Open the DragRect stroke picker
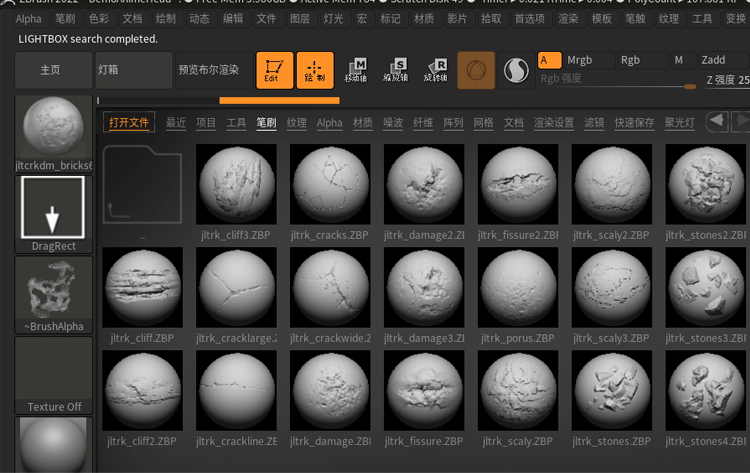The height and width of the screenshot is (473, 750). 54,214
